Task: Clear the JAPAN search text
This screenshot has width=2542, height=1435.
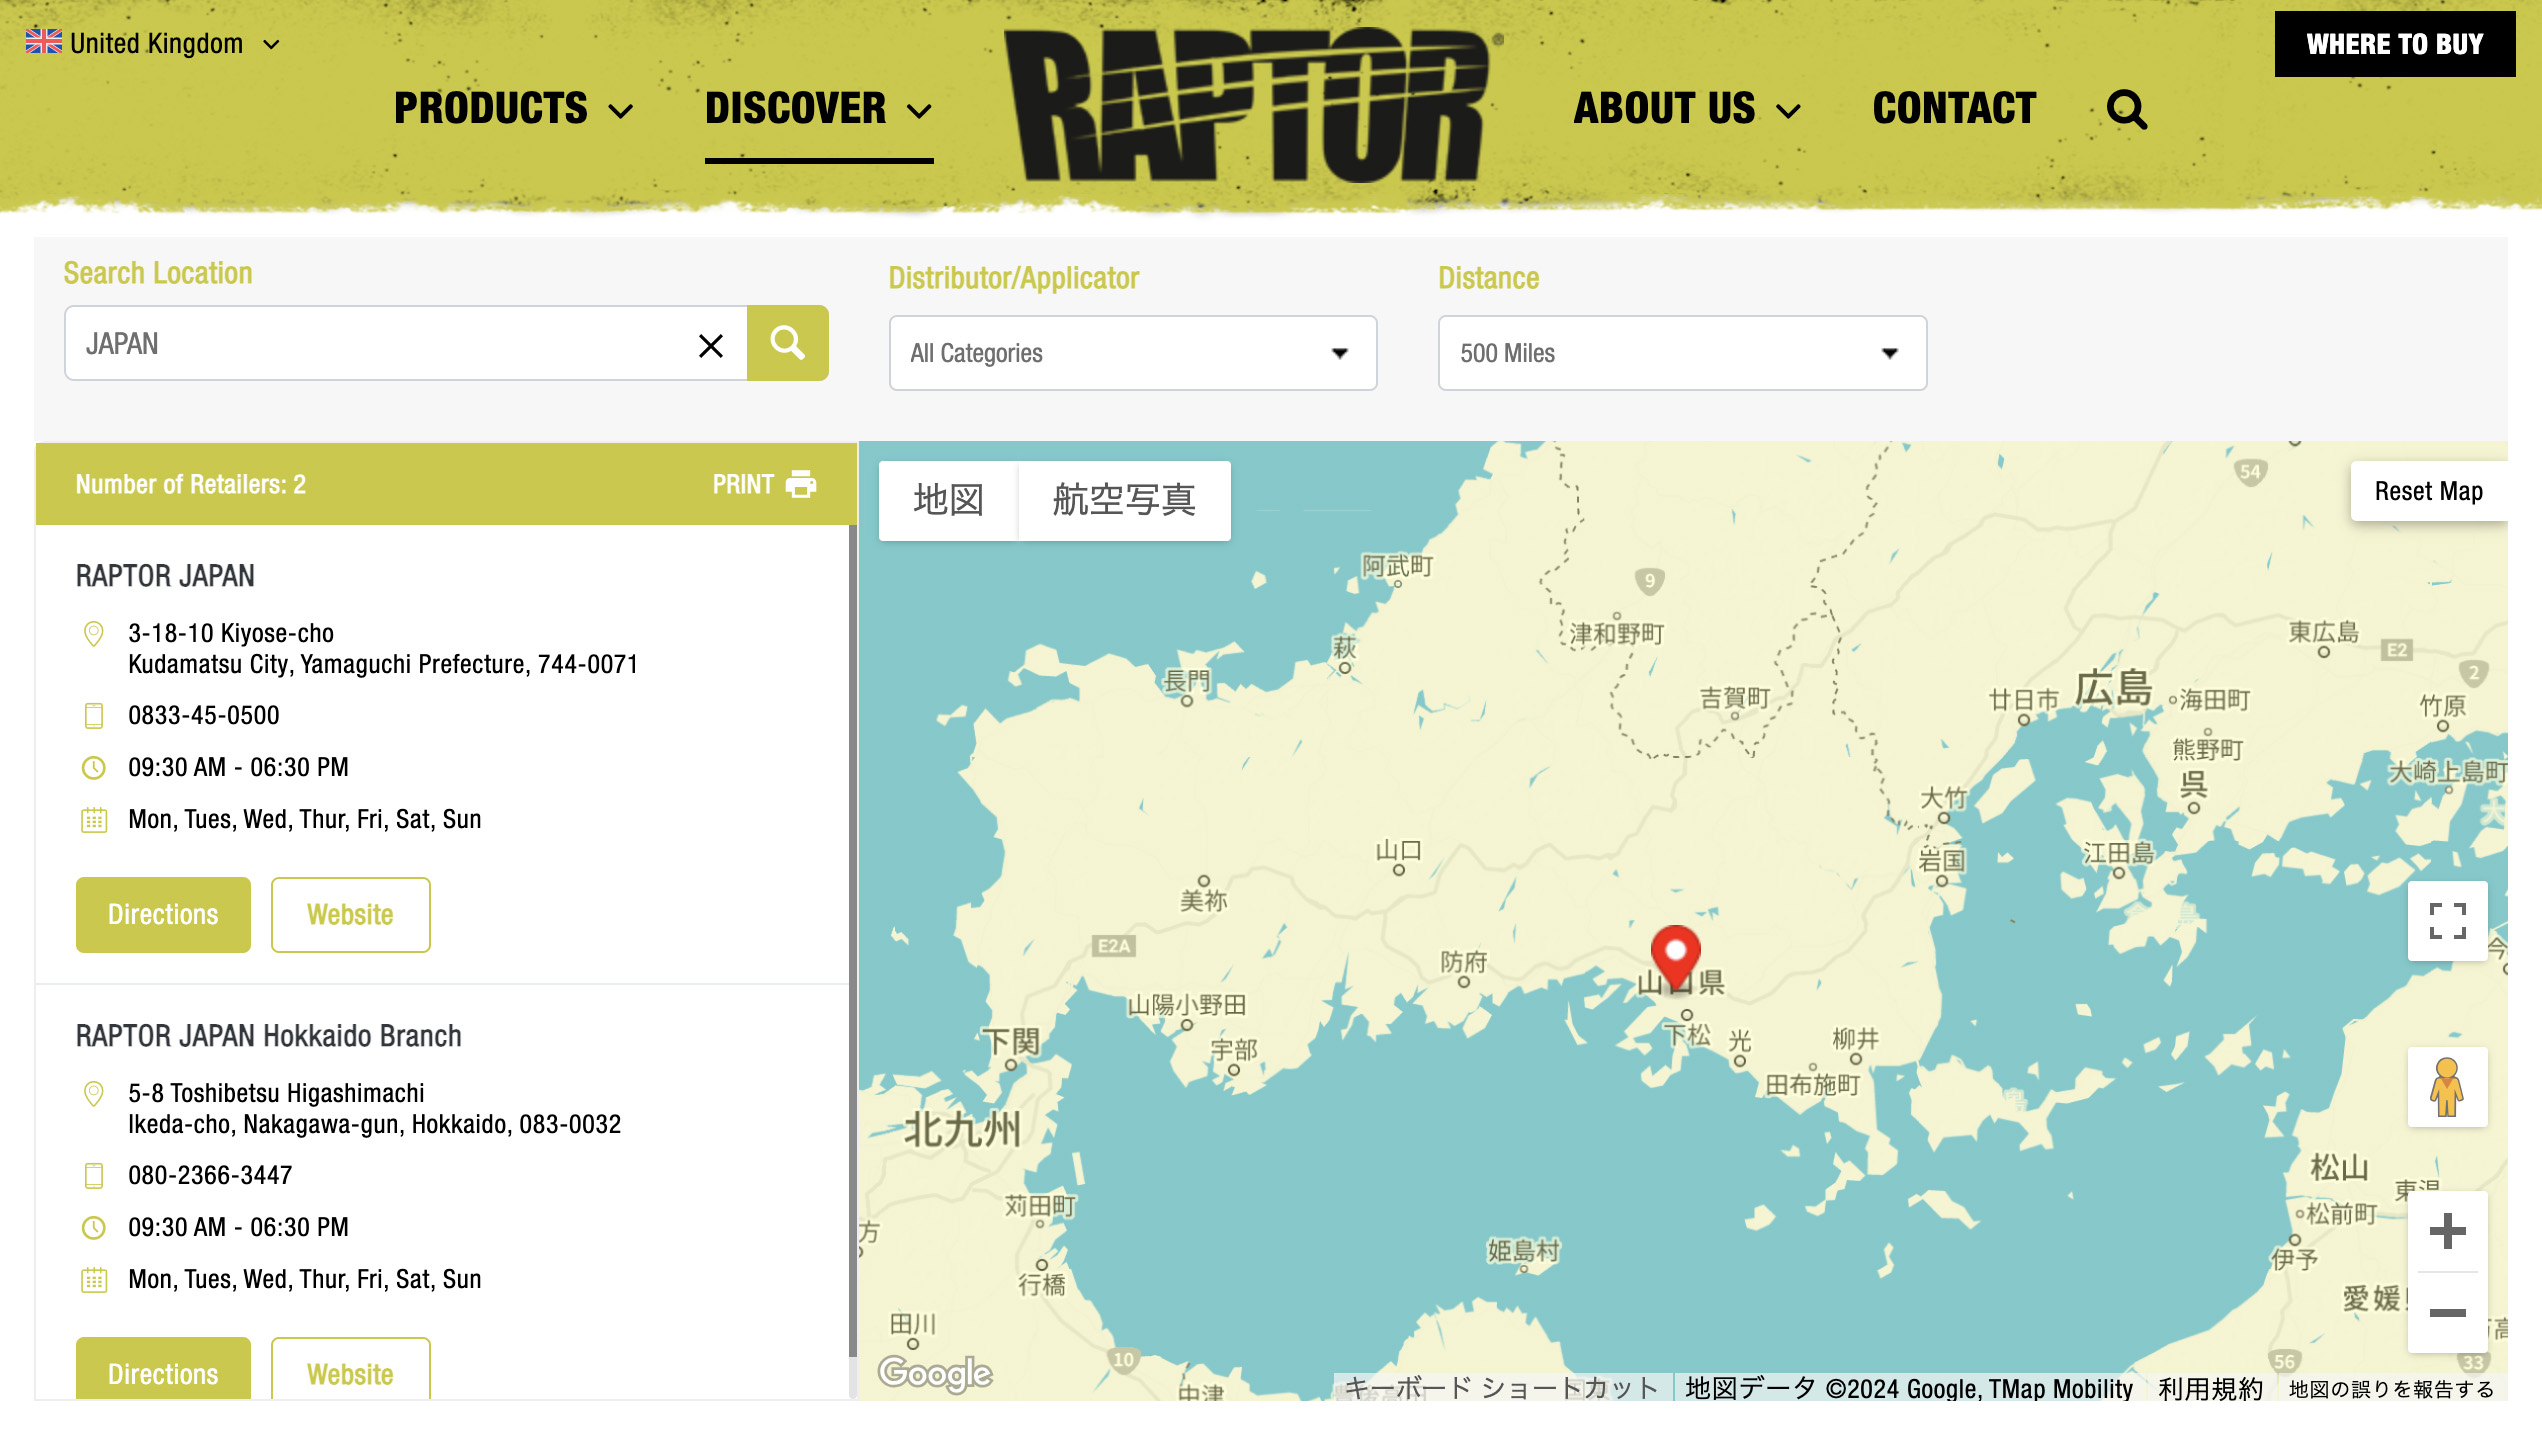Action: [710, 345]
